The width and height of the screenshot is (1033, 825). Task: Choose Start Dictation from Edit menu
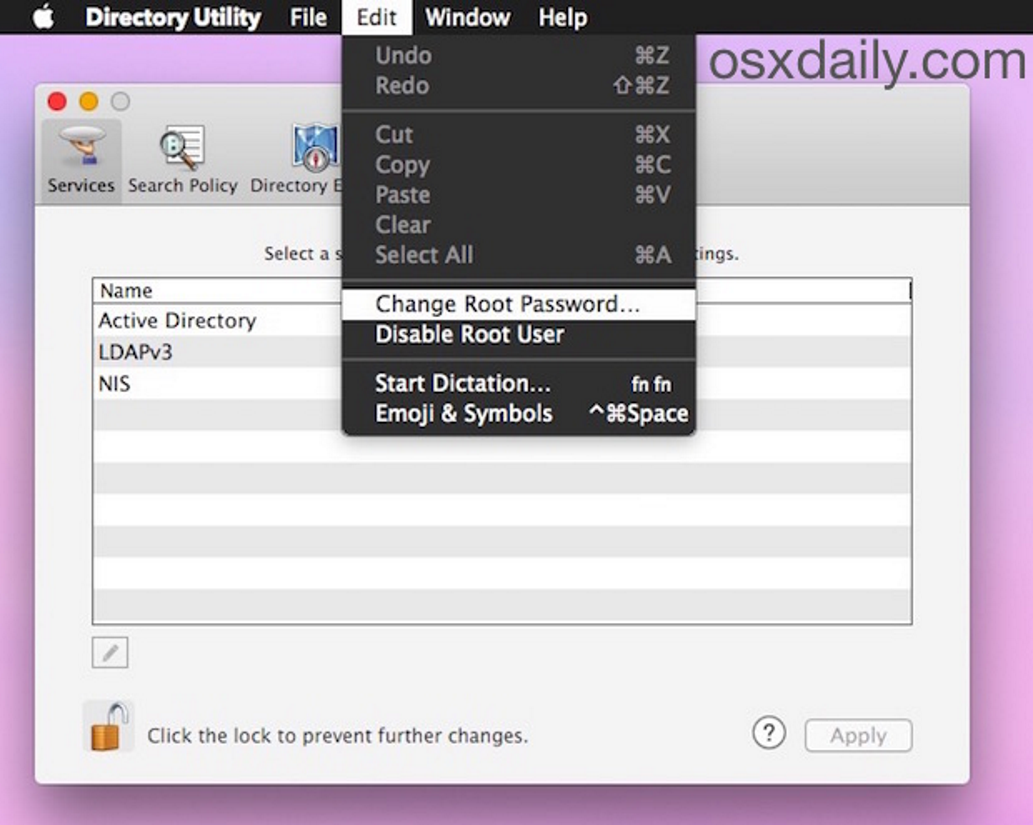[x=463, y=384]
